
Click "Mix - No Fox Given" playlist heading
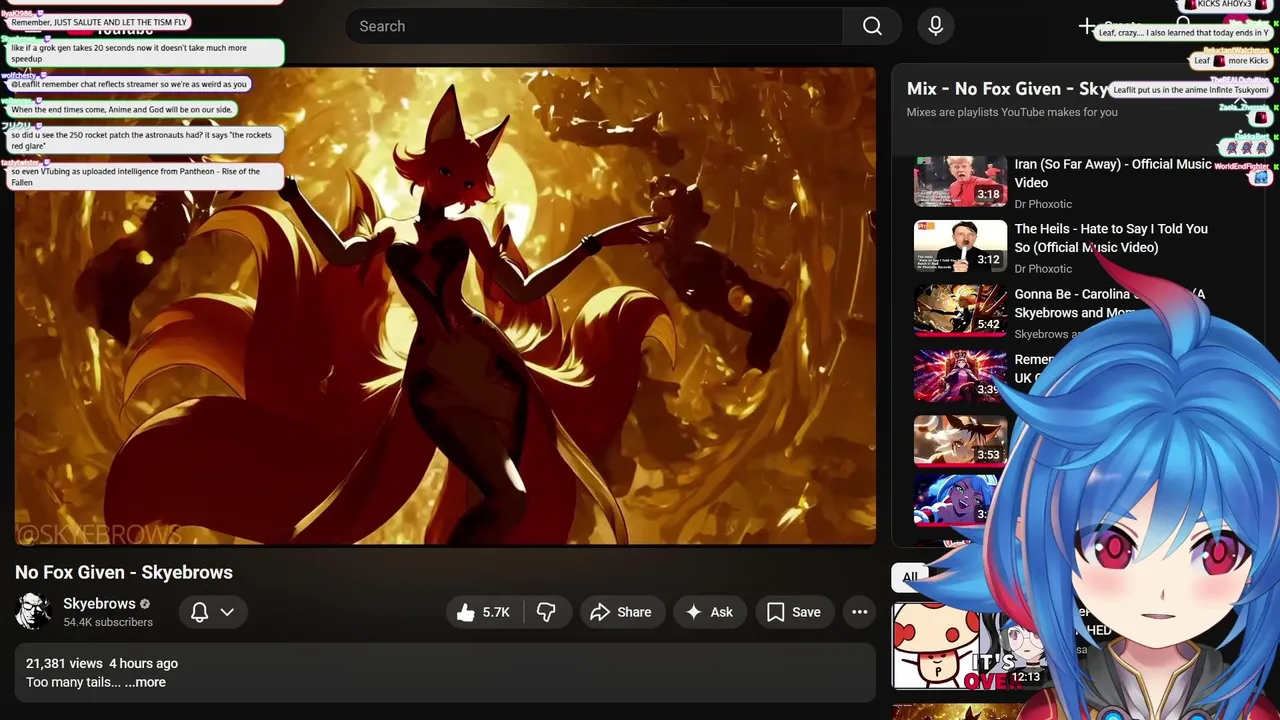[x=1007, y=89]
